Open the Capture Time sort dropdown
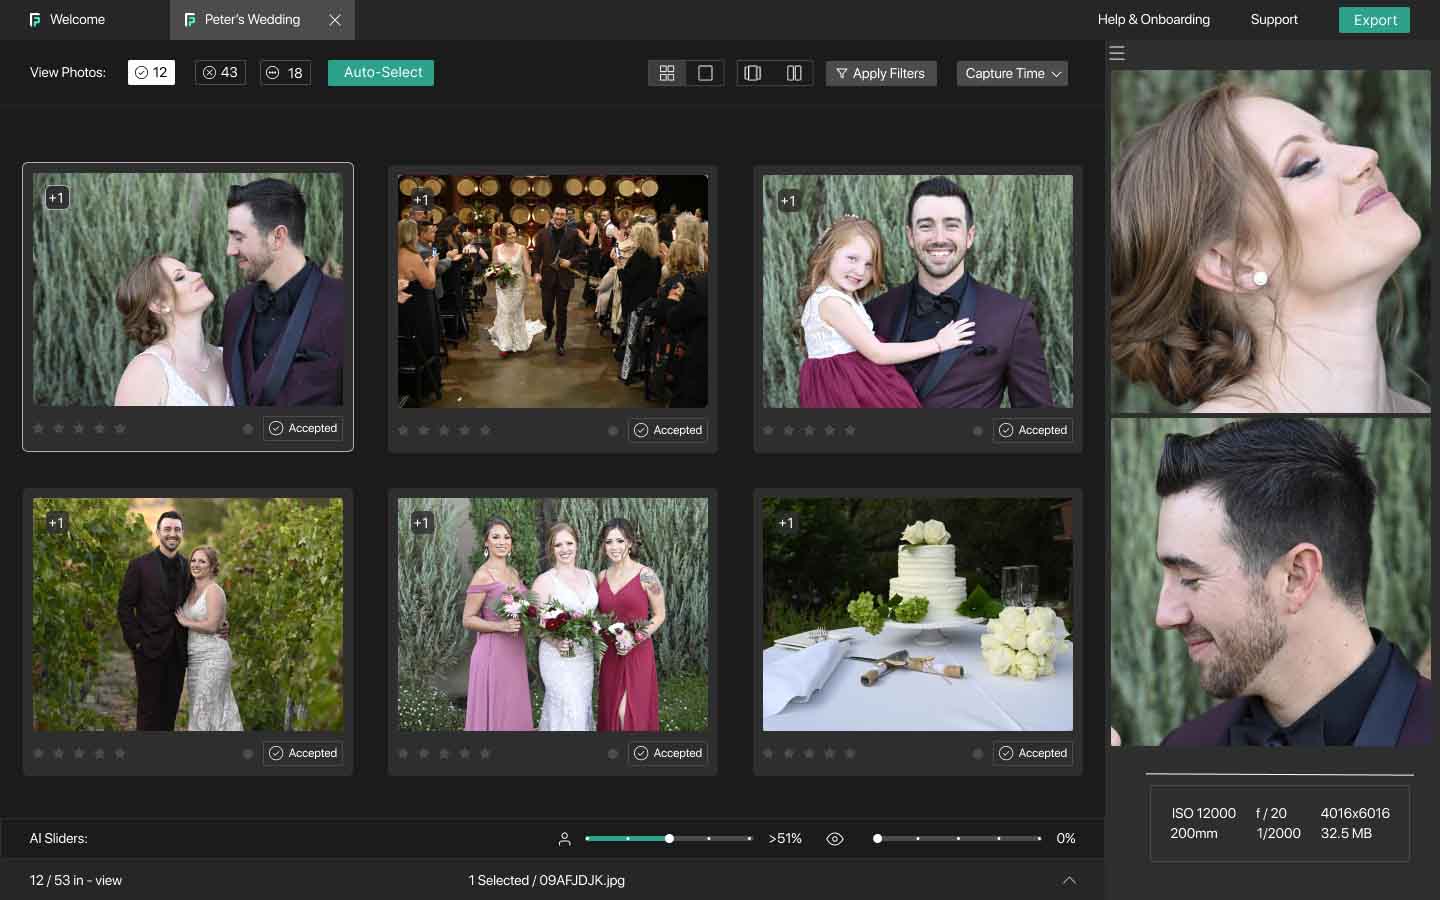The image size is (1440, 900). [x=1012, y=73]
